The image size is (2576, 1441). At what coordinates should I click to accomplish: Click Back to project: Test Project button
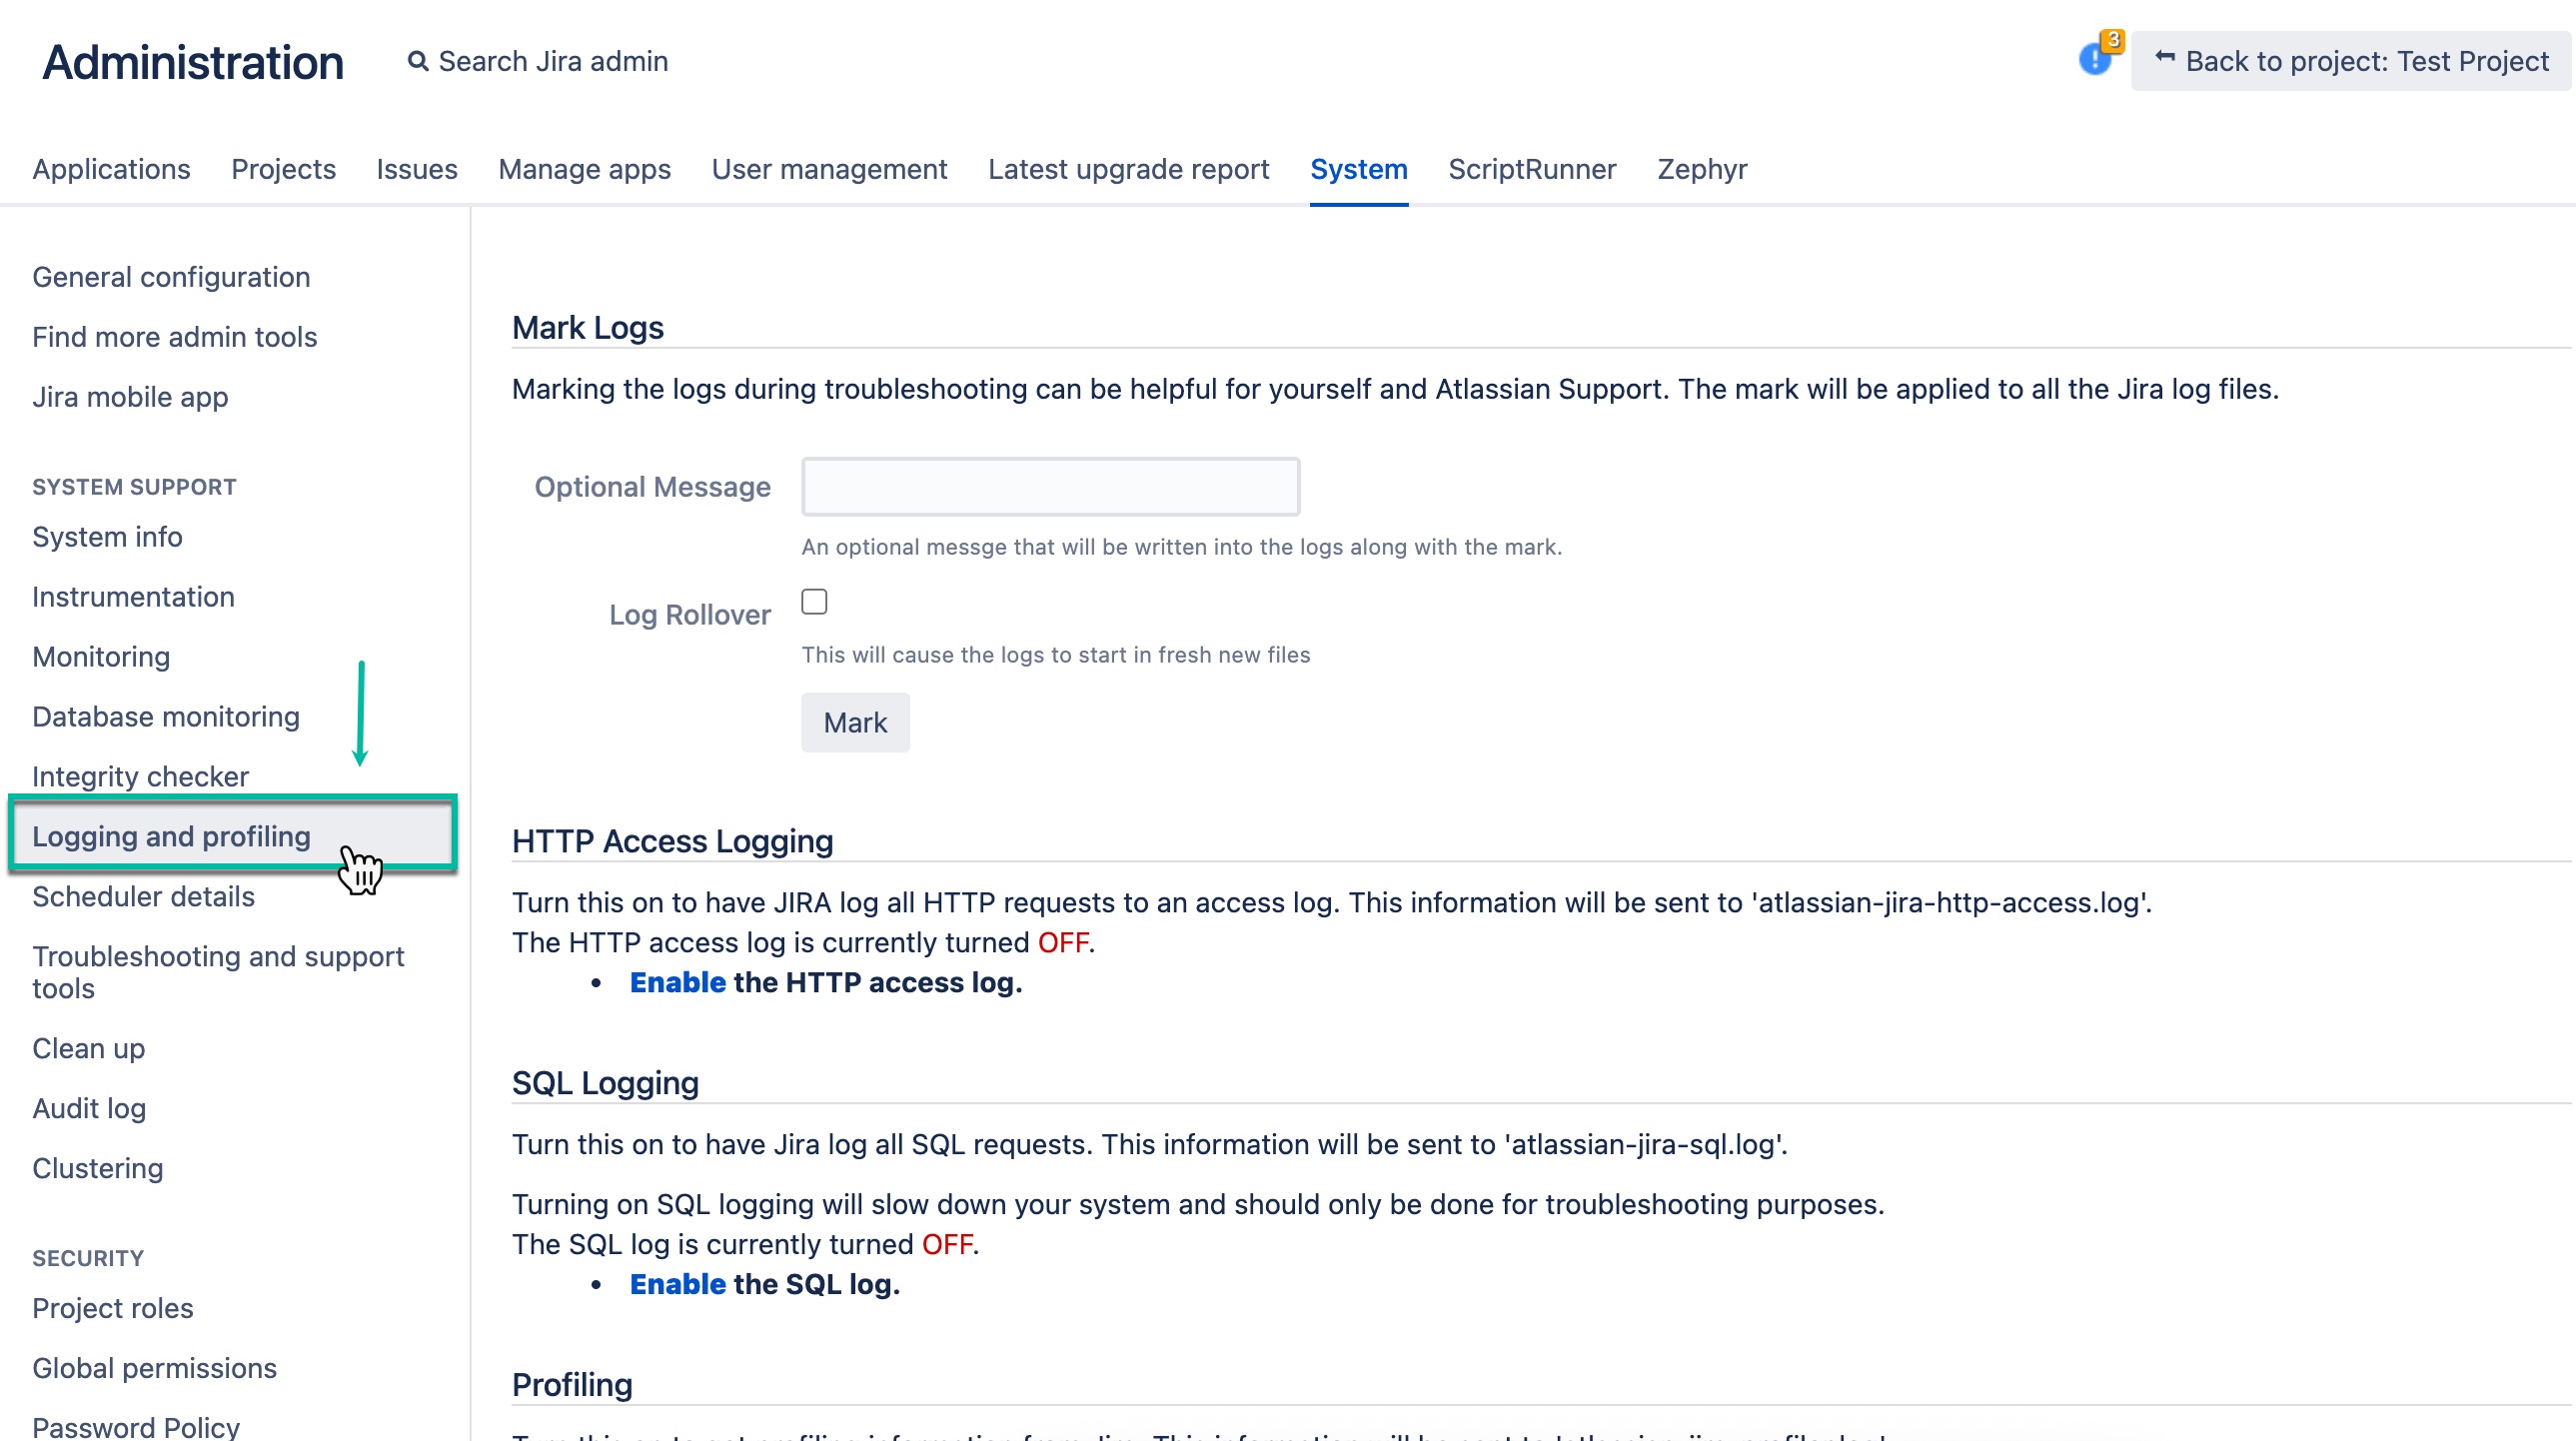click(x=2350, y=62)
